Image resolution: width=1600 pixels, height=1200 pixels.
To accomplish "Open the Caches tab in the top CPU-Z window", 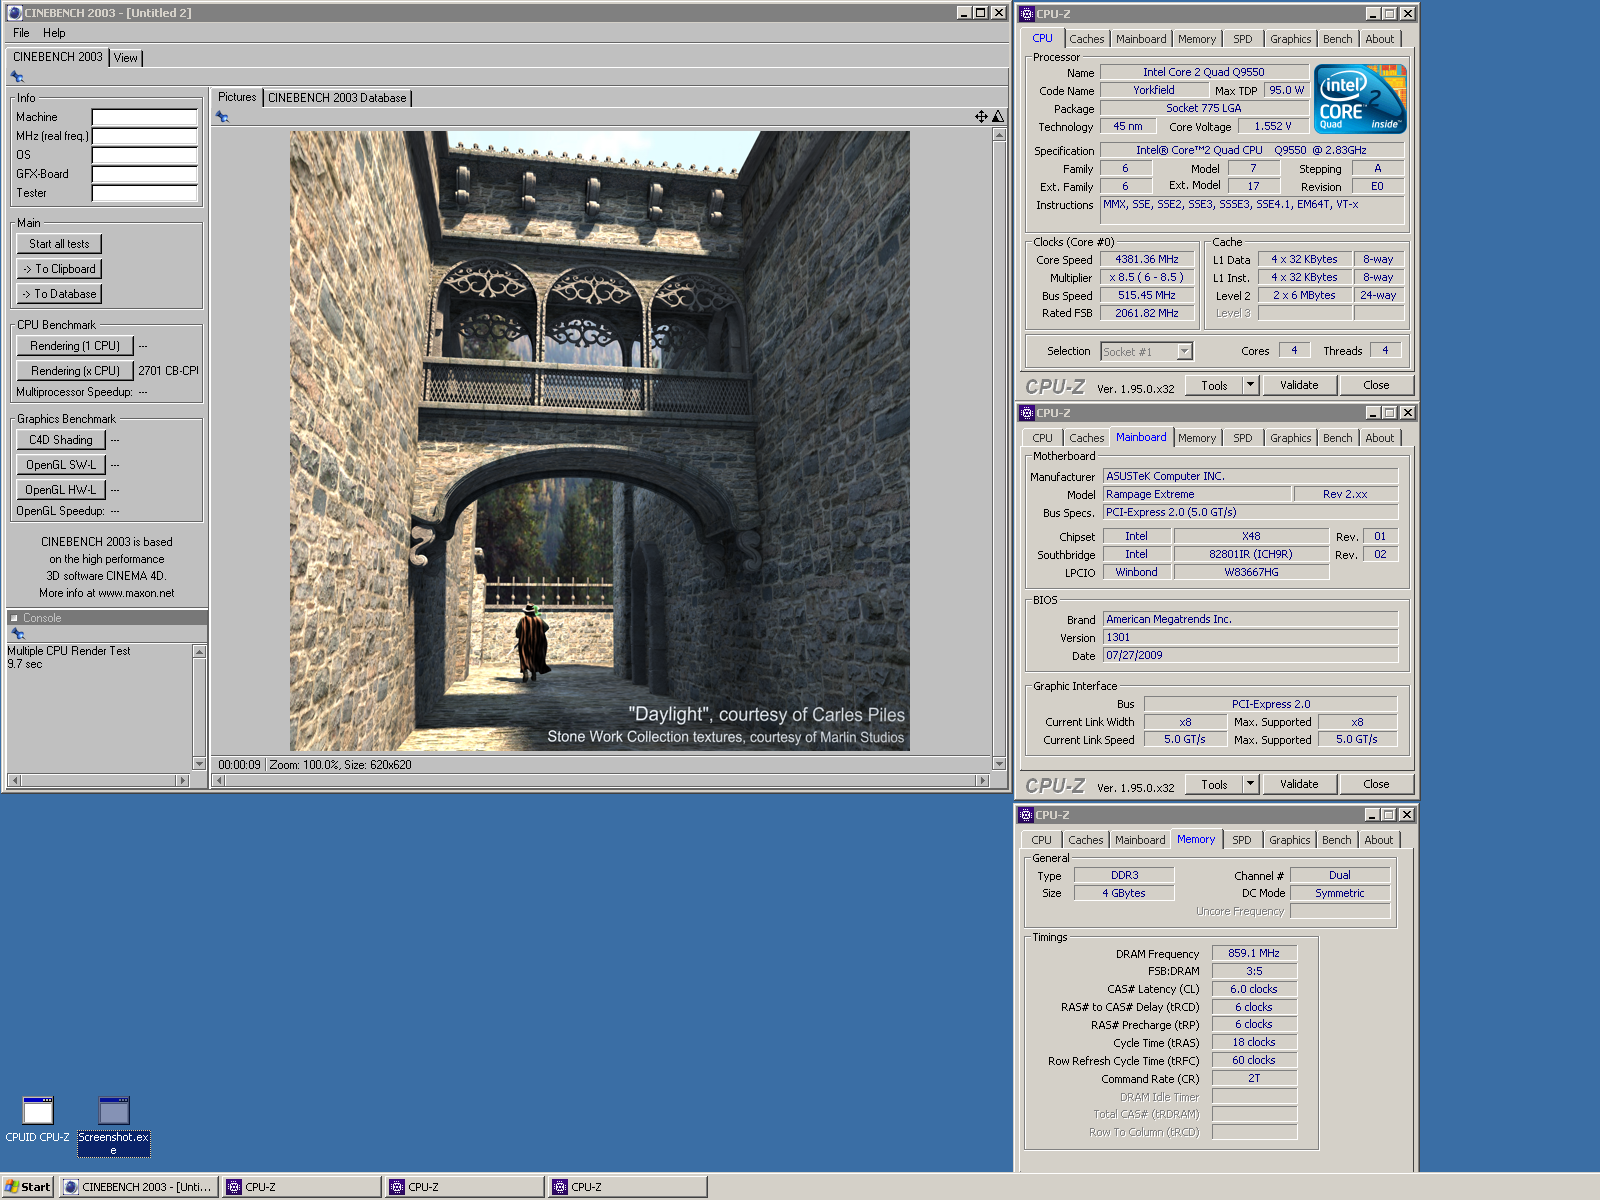I will pos(1087,39).
